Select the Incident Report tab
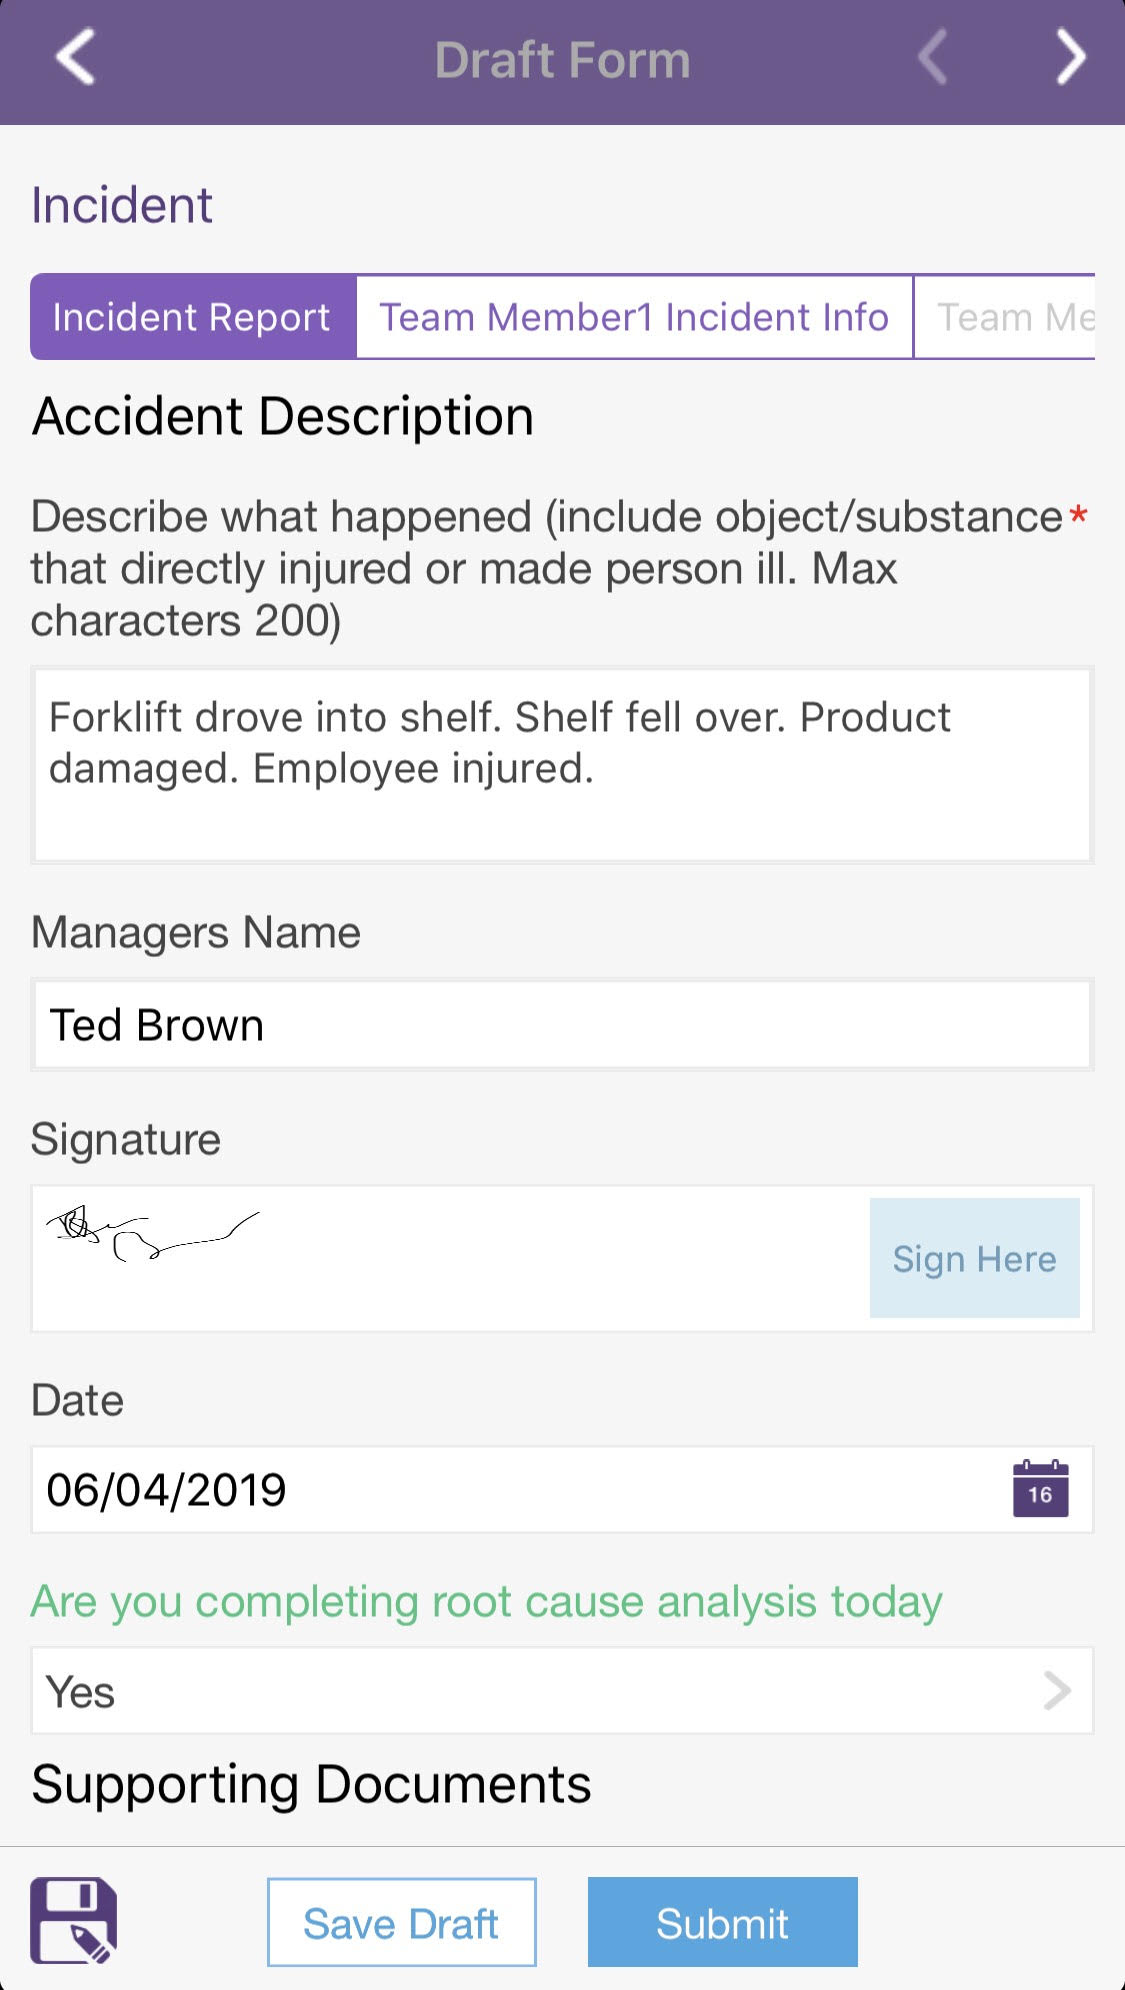 click(x=193, y=317)
